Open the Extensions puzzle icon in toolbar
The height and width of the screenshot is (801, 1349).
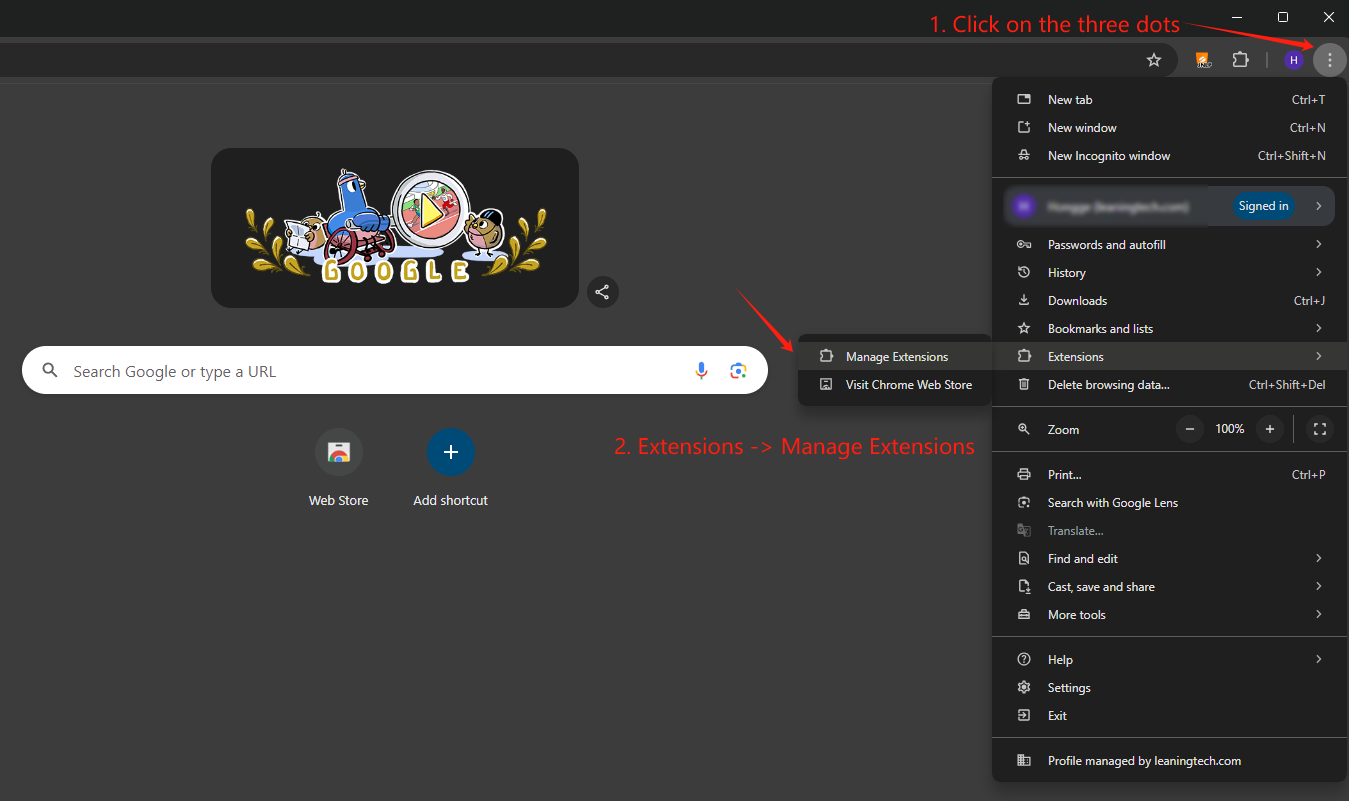point(1240,60)
